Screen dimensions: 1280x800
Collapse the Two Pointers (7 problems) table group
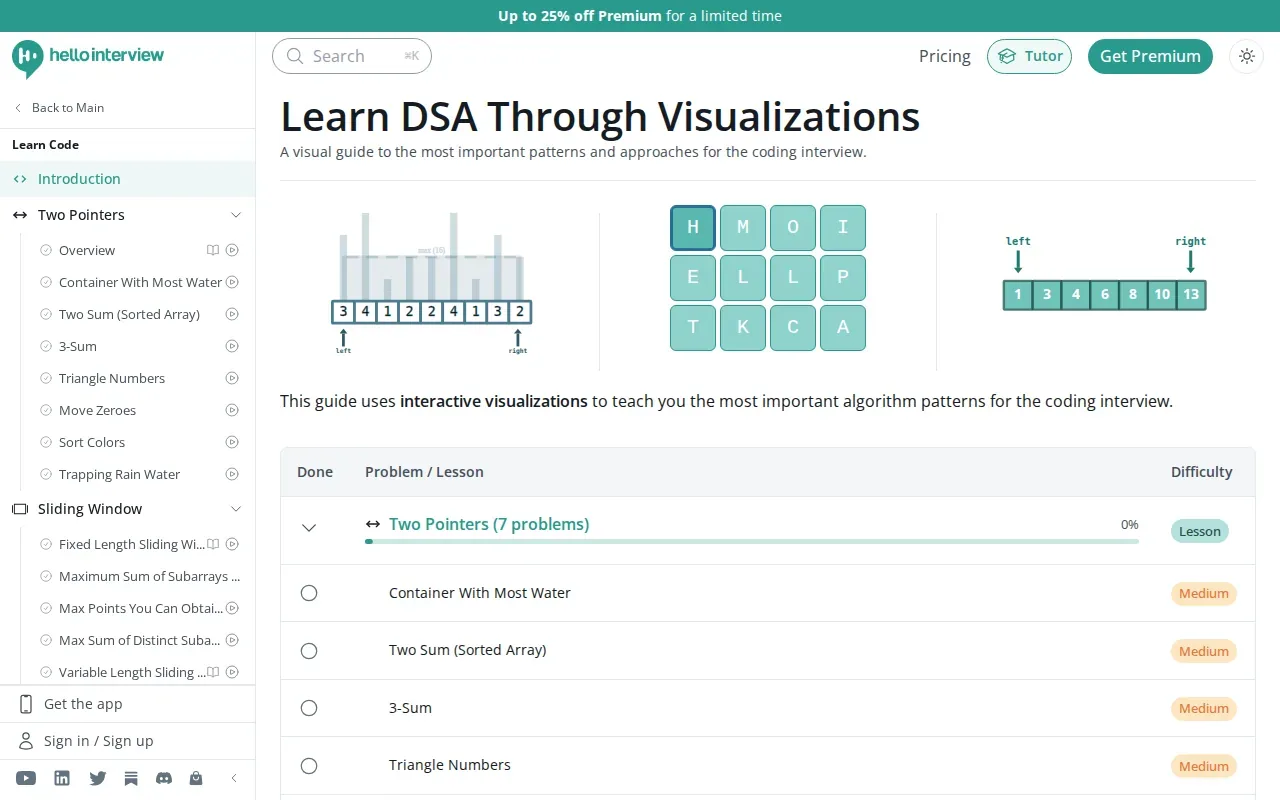pos(309,528)
